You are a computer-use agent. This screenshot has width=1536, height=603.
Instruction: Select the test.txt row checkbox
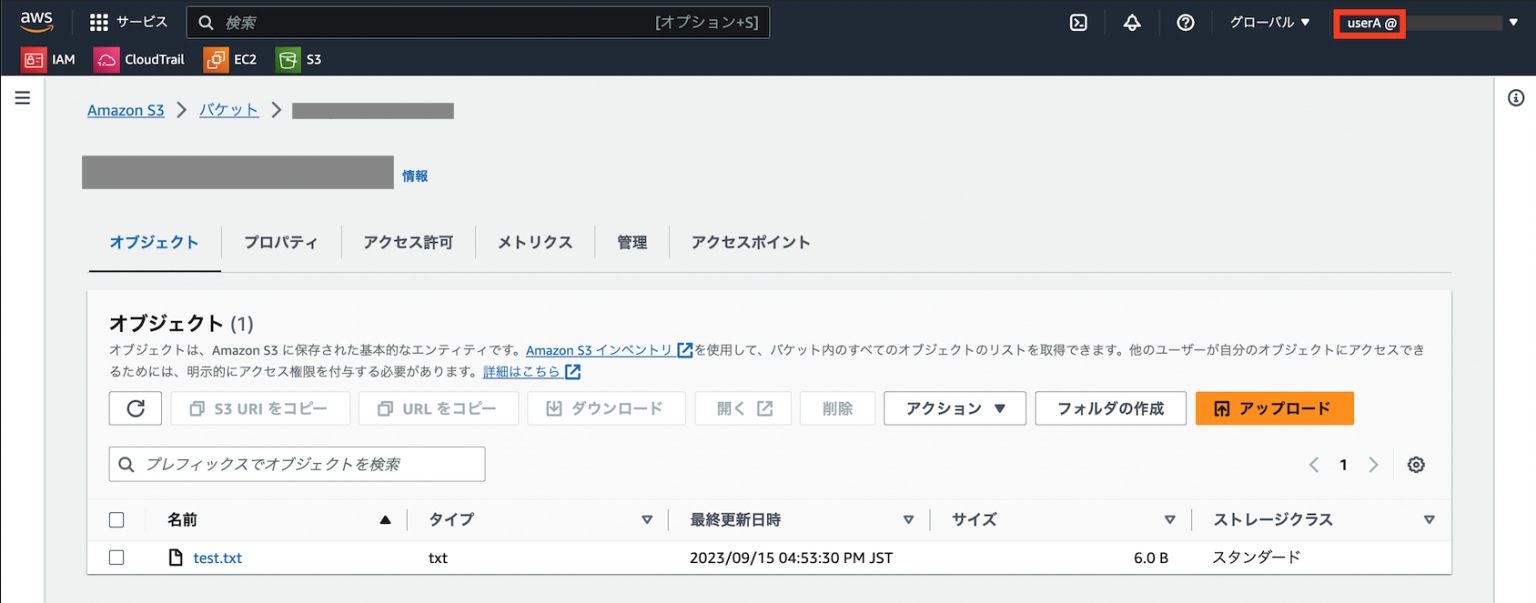click(117, 557)
